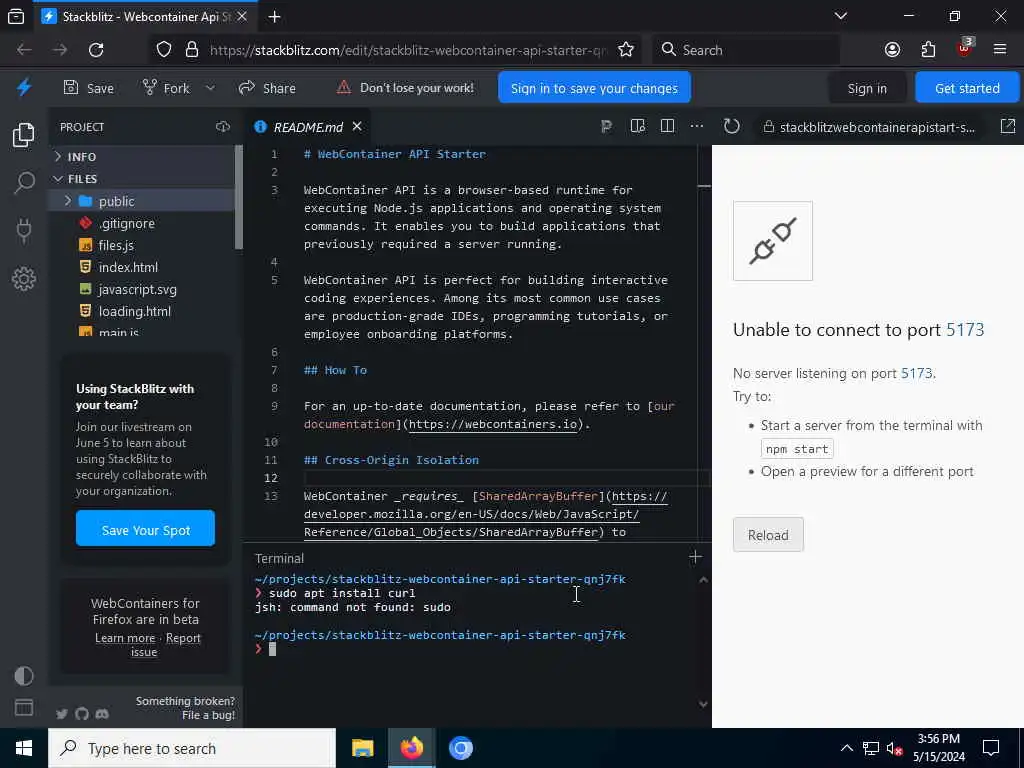Click the StackBlitz lightning logo
This screenshot has width=1024, height=768.
click(x=24, y=88)
